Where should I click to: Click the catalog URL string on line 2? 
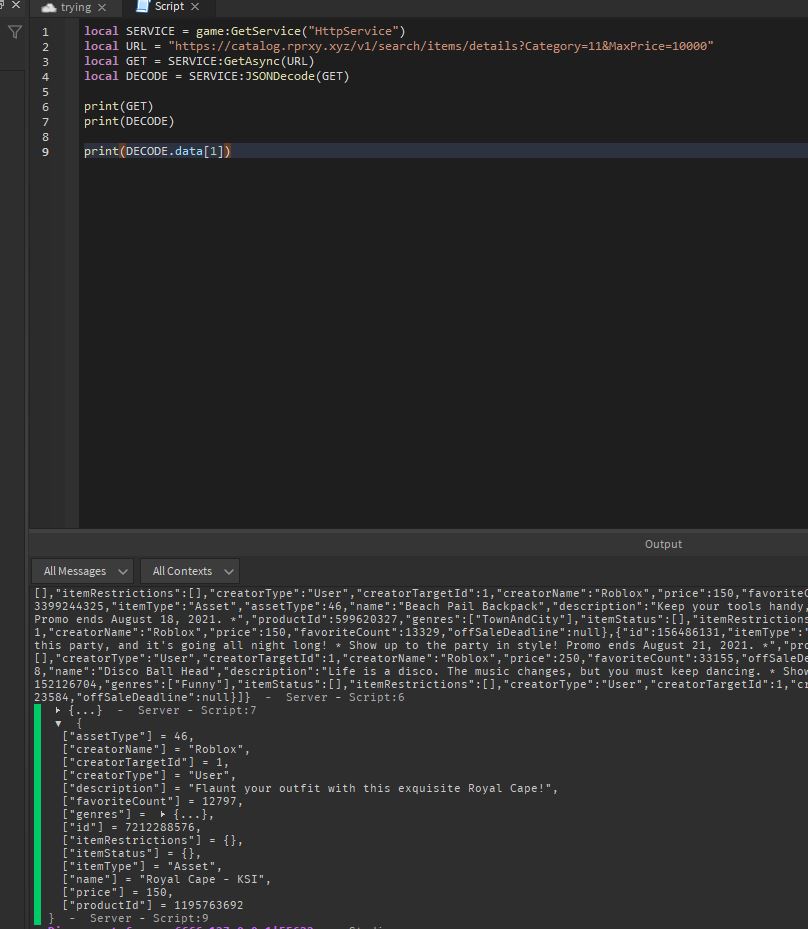[441, 46]
